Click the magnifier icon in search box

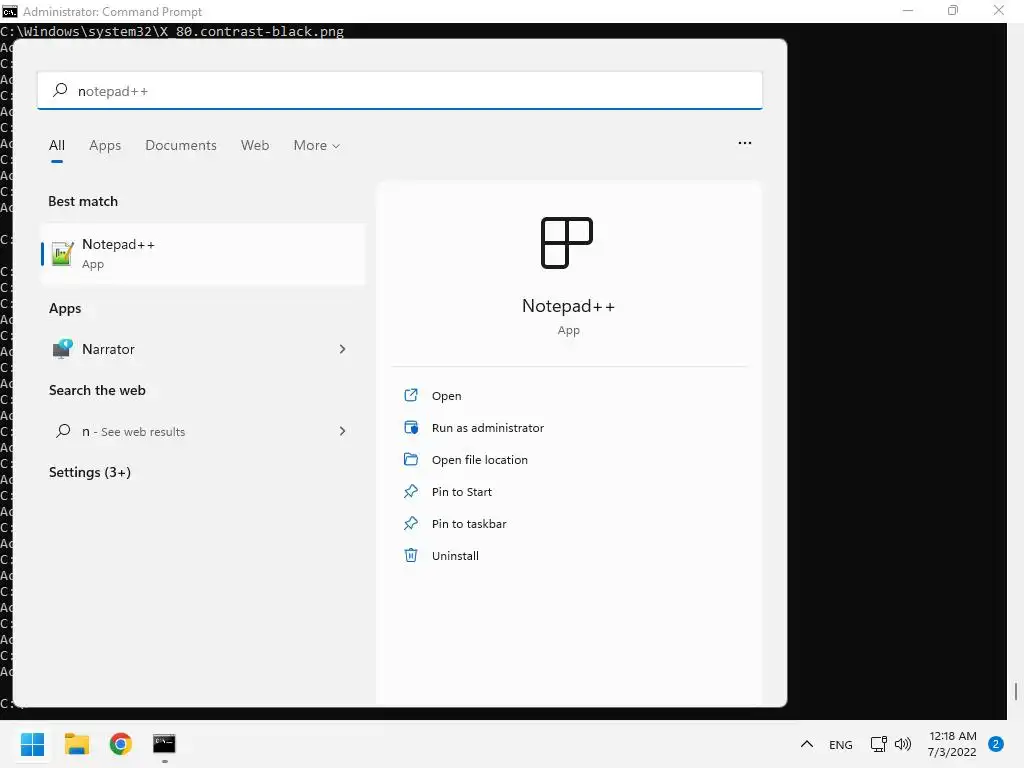(60, 90)
